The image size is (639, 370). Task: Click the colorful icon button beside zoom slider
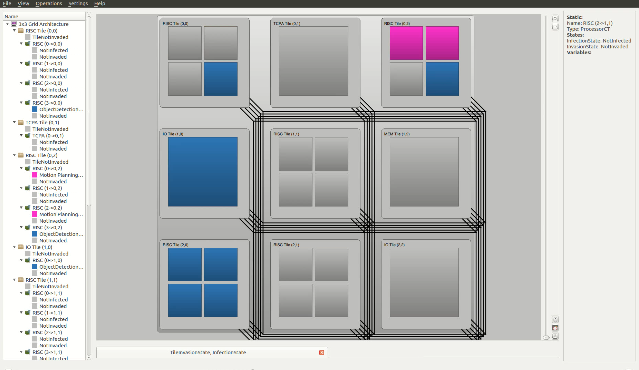click(x=555, y=328)
